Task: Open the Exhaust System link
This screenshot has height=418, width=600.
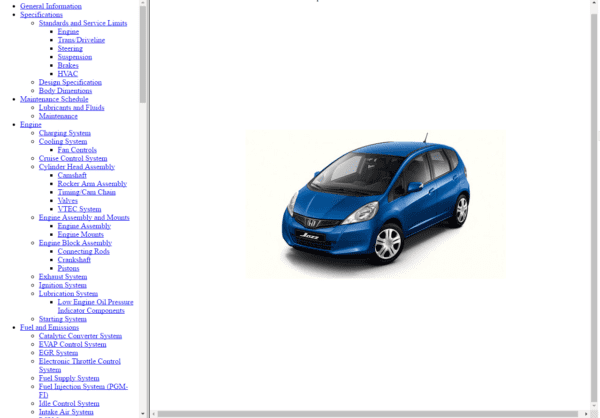Action: click(x=63, y=276)
